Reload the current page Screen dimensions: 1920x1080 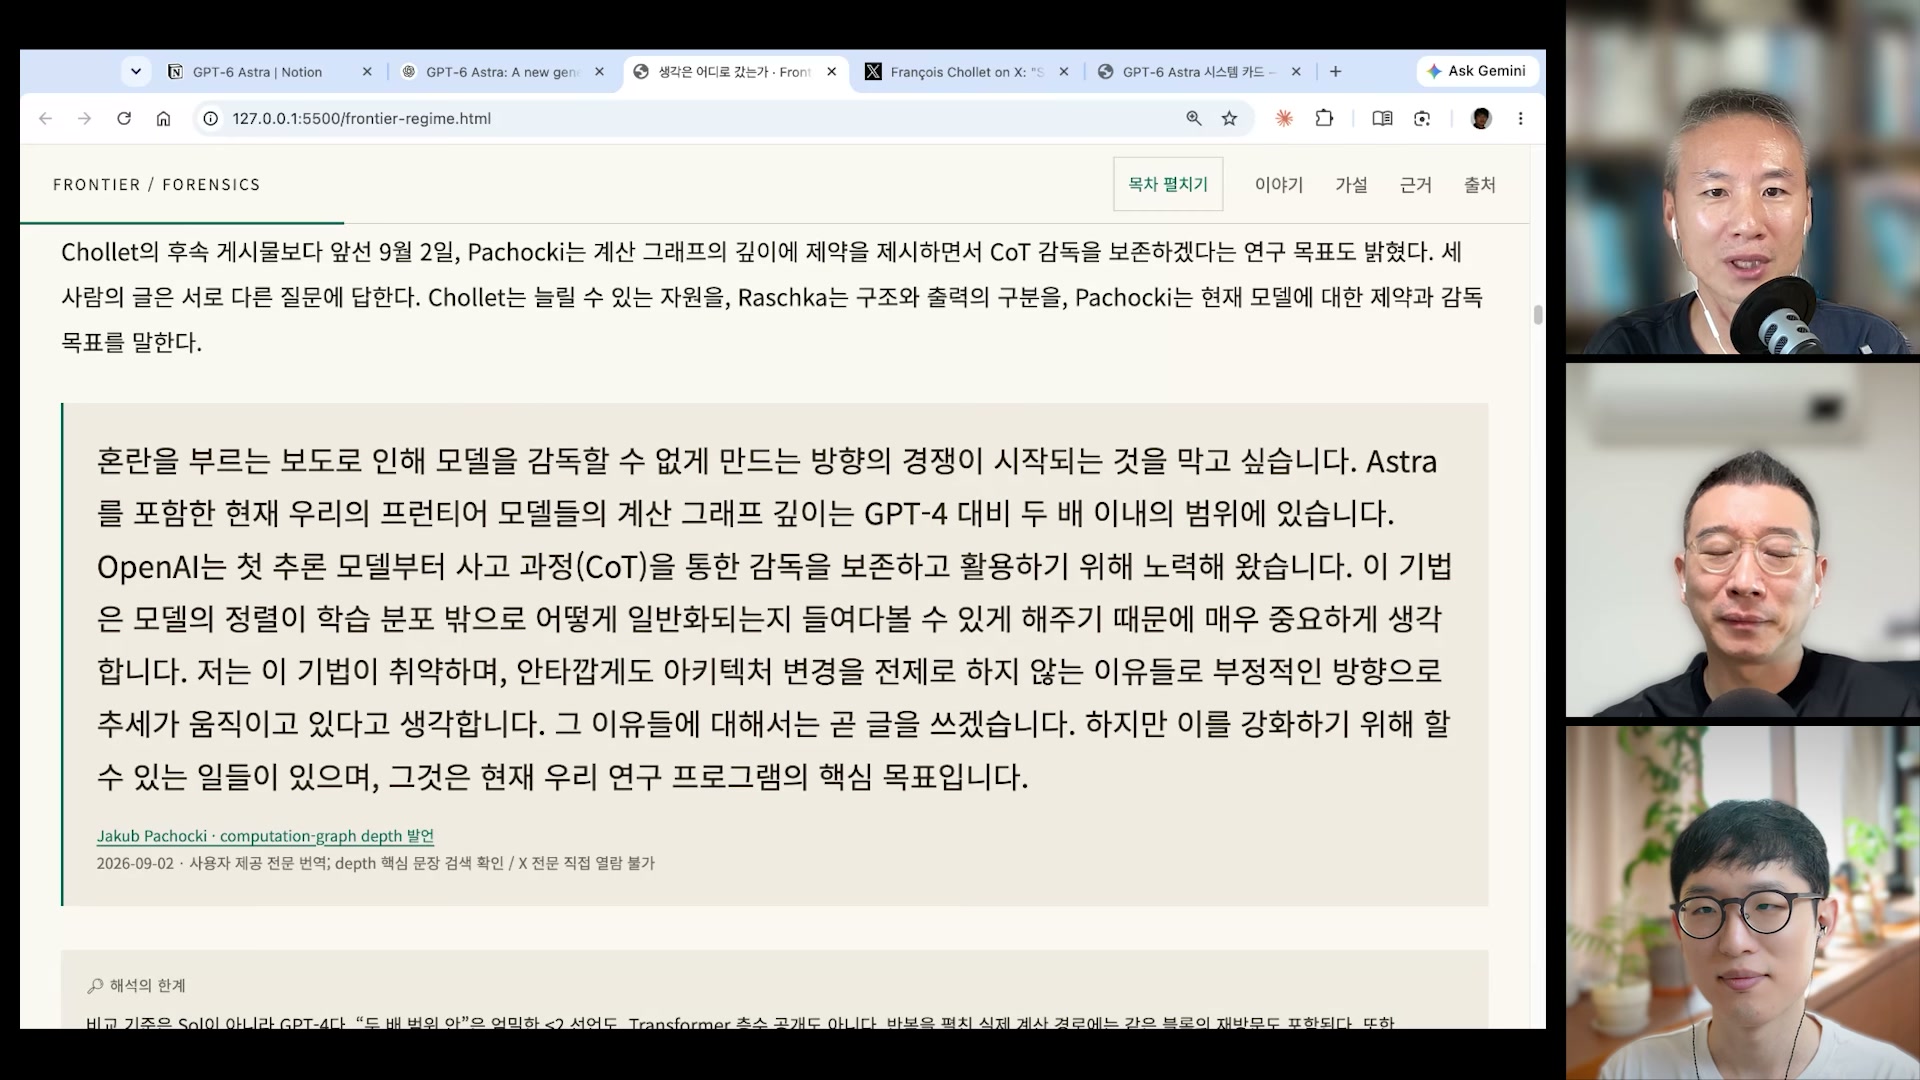(x=124, y=118)
